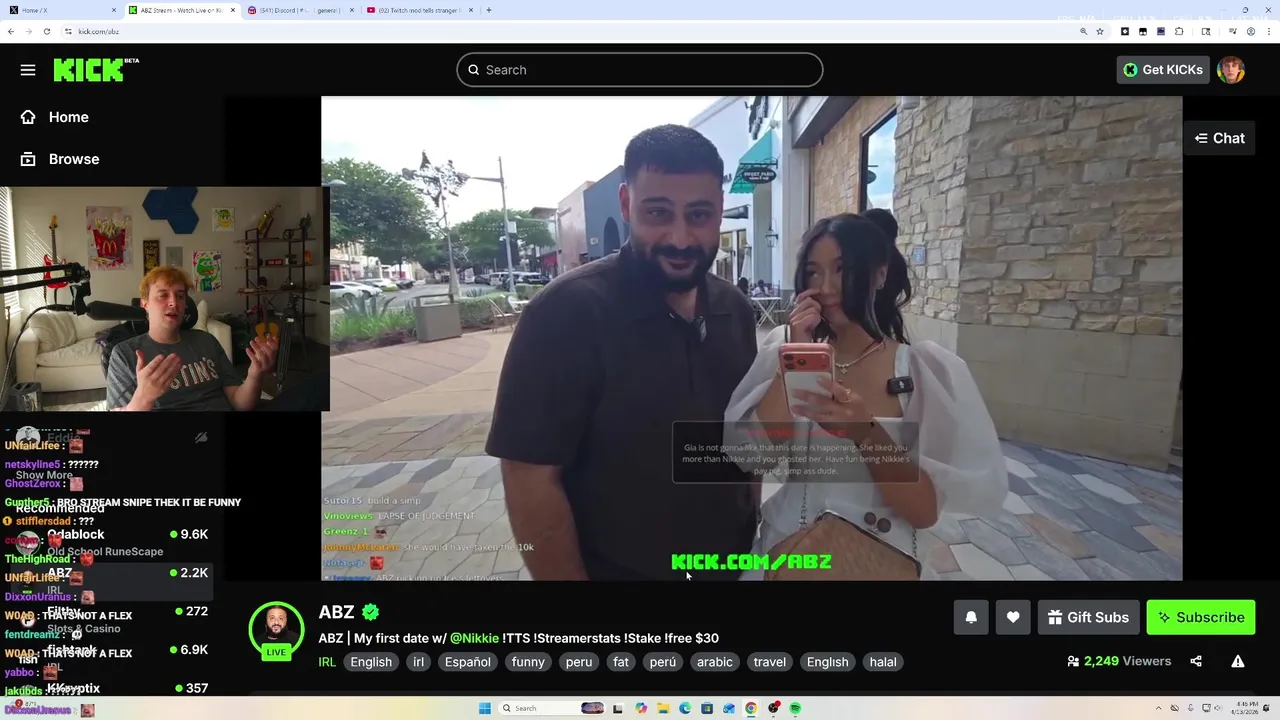The image size is (1280, 720).
Task: Select the arabic tag
Action: (715, 662)
